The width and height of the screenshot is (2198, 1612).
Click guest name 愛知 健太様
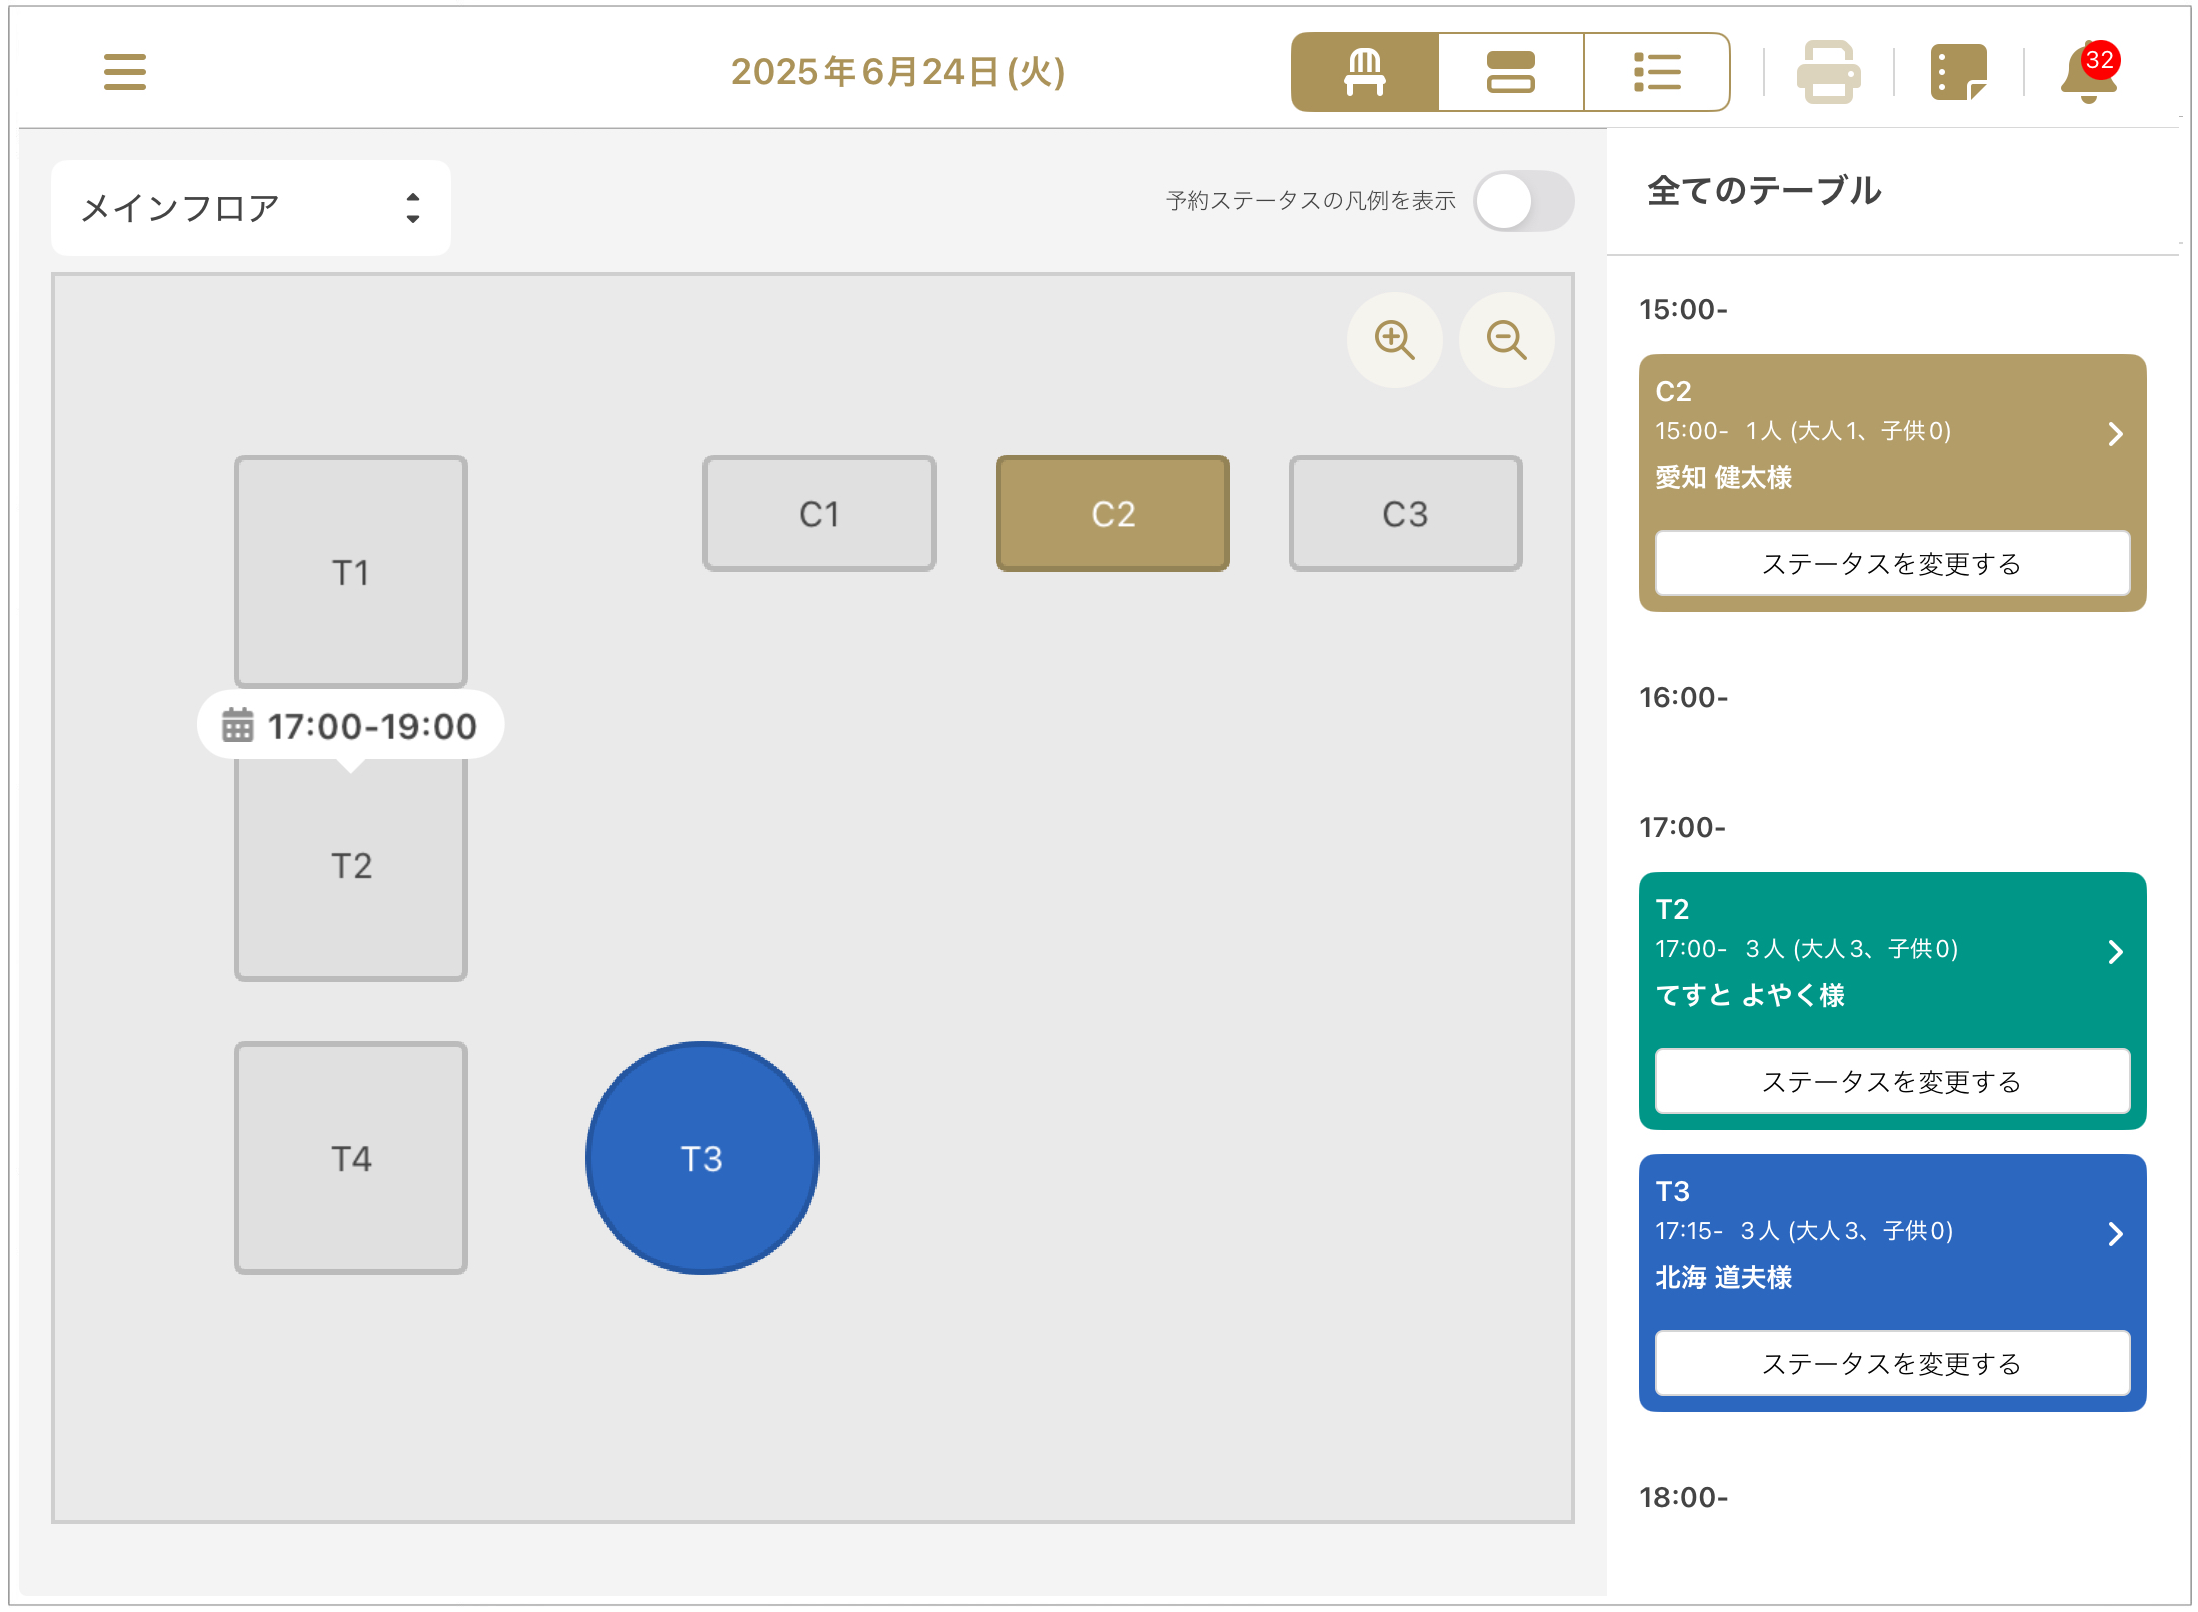tap(1724, 478)
